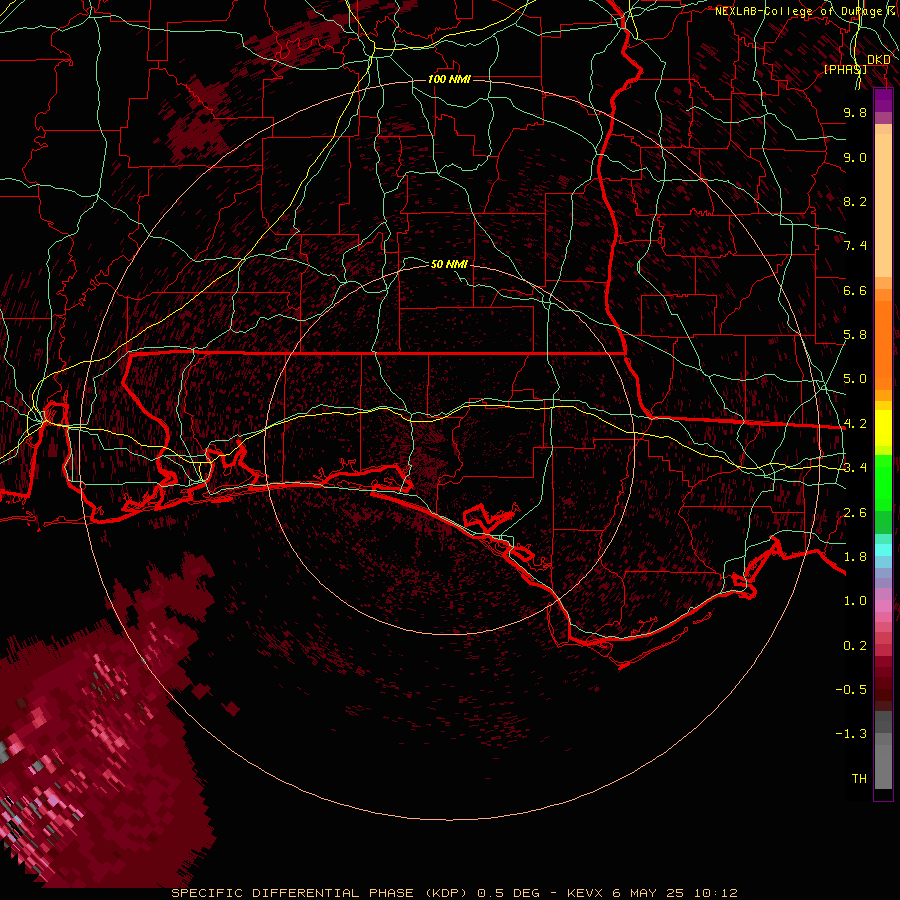Select the -1.3 scale value

coord(851,734)
